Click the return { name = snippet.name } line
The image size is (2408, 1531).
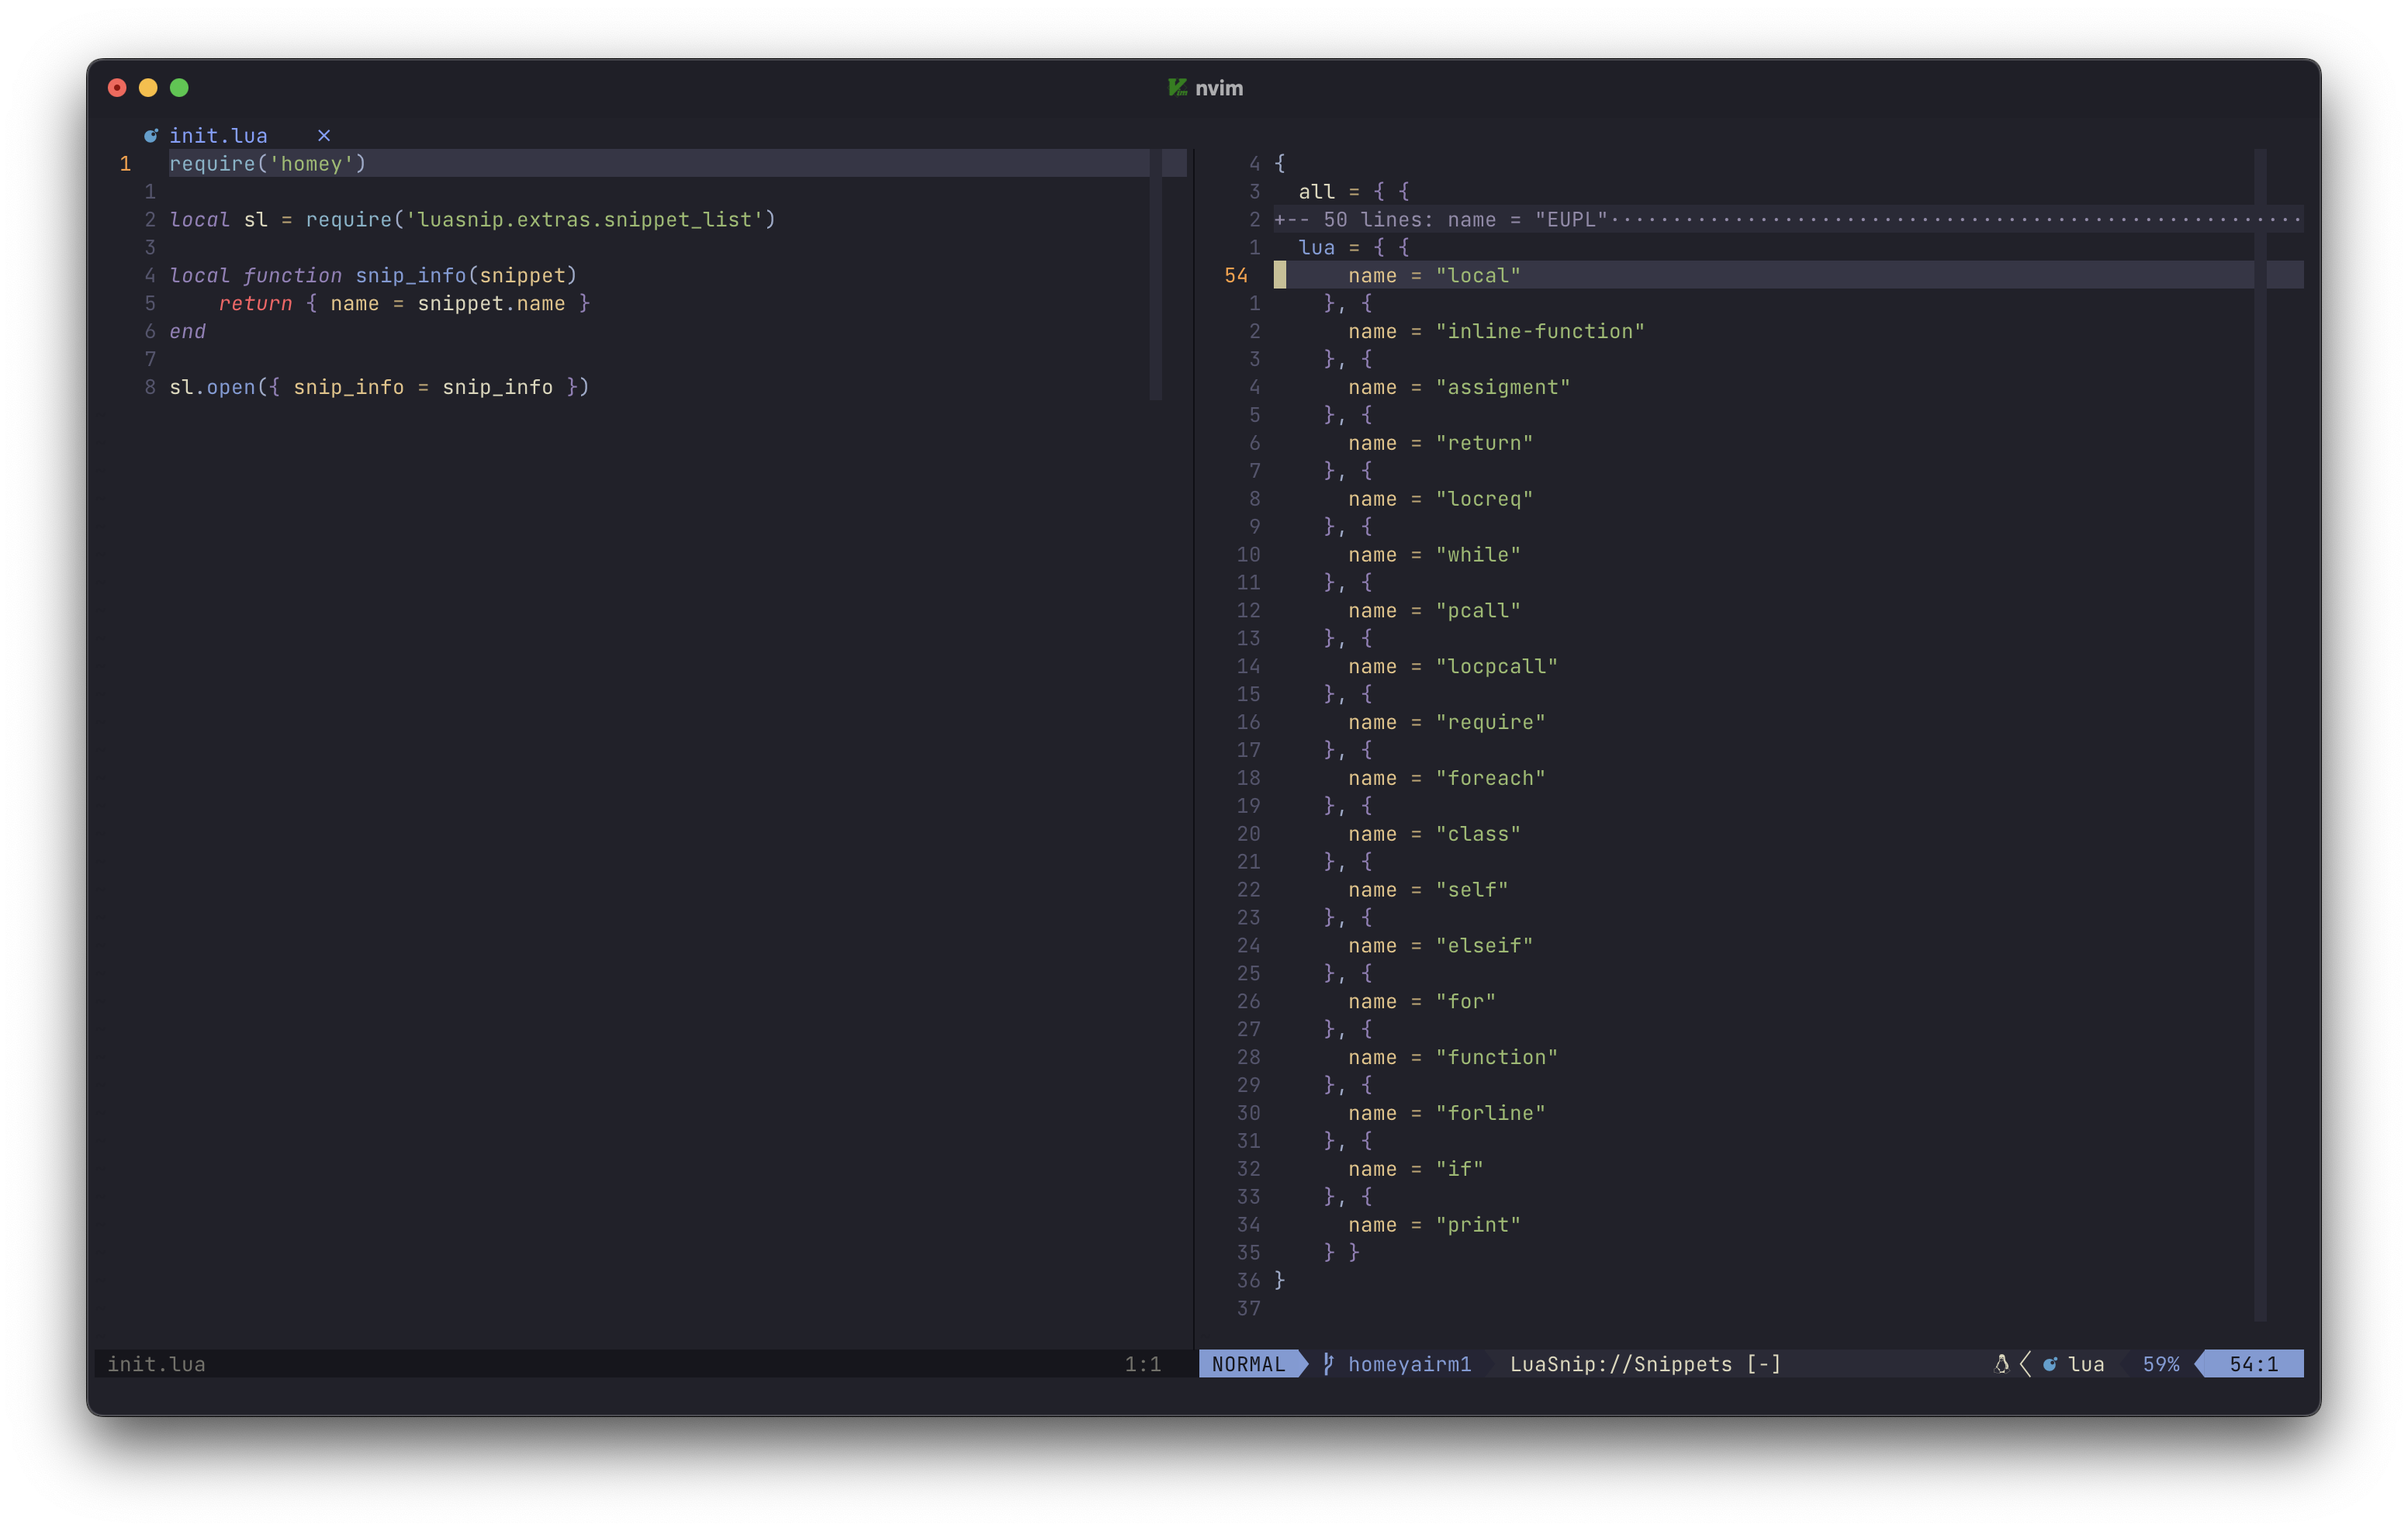point(404,303)
